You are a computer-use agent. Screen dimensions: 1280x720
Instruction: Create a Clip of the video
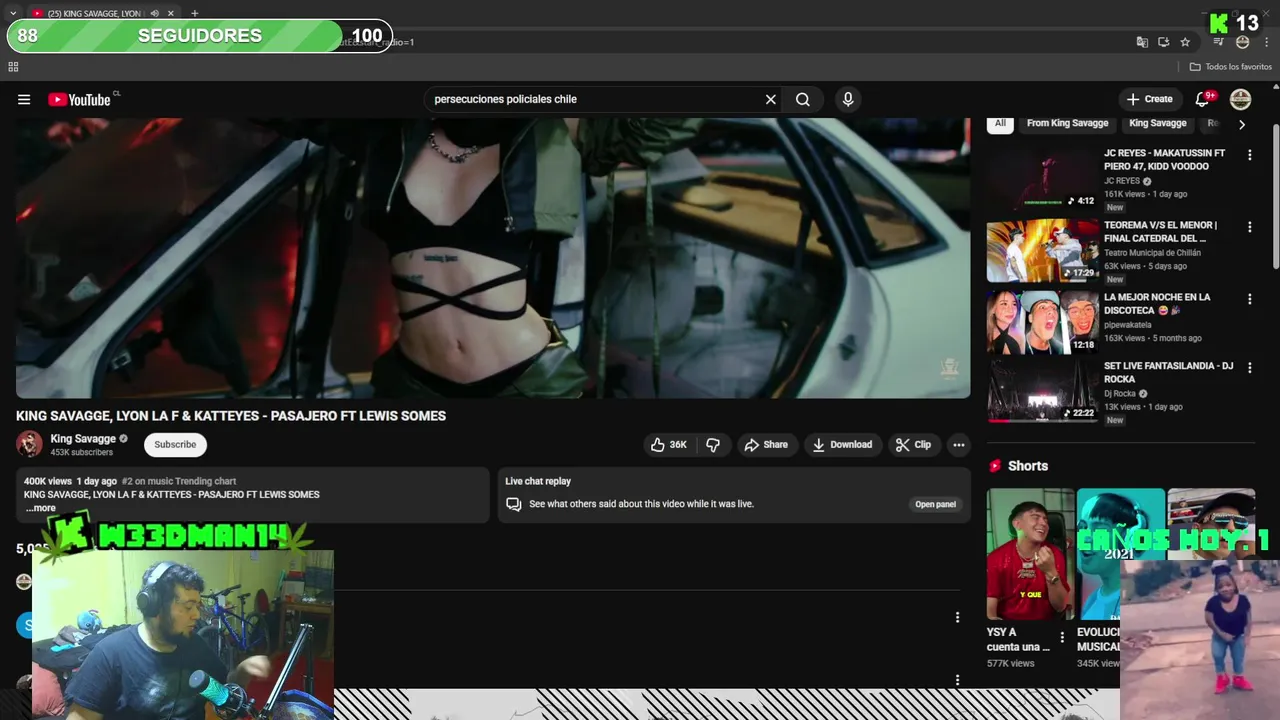(x=913, y=445)
